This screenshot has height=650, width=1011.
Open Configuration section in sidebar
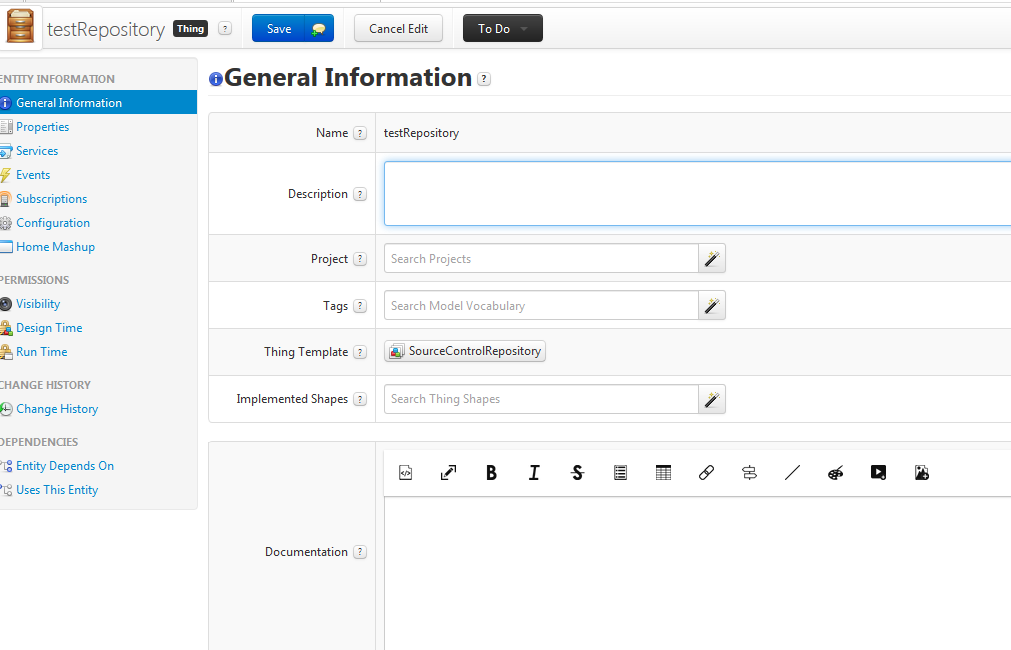point(53,223)
